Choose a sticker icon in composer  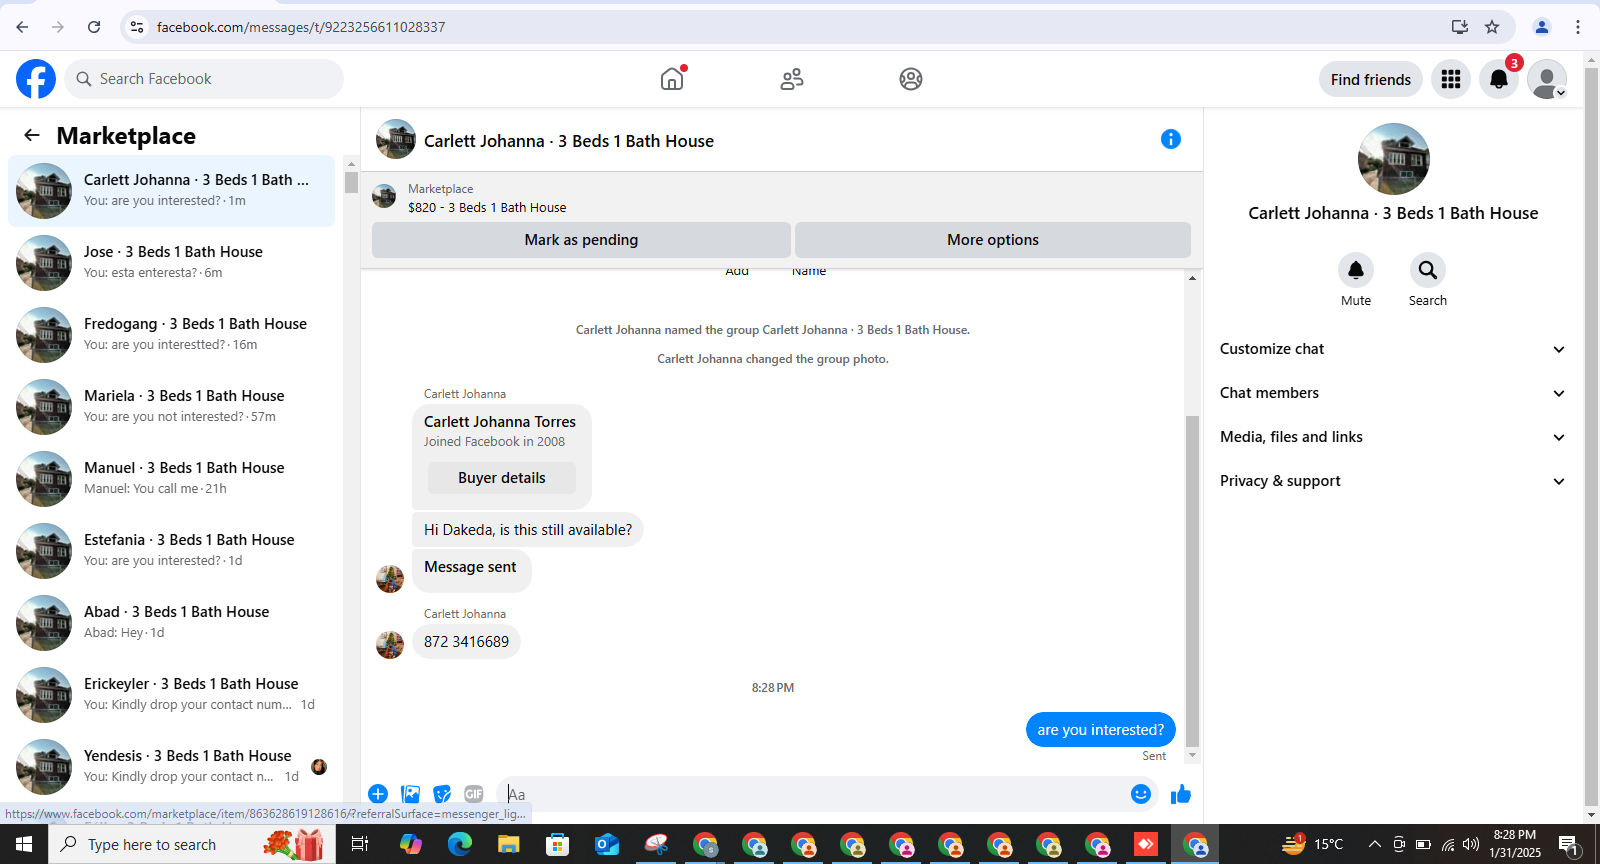coord(442,794)
